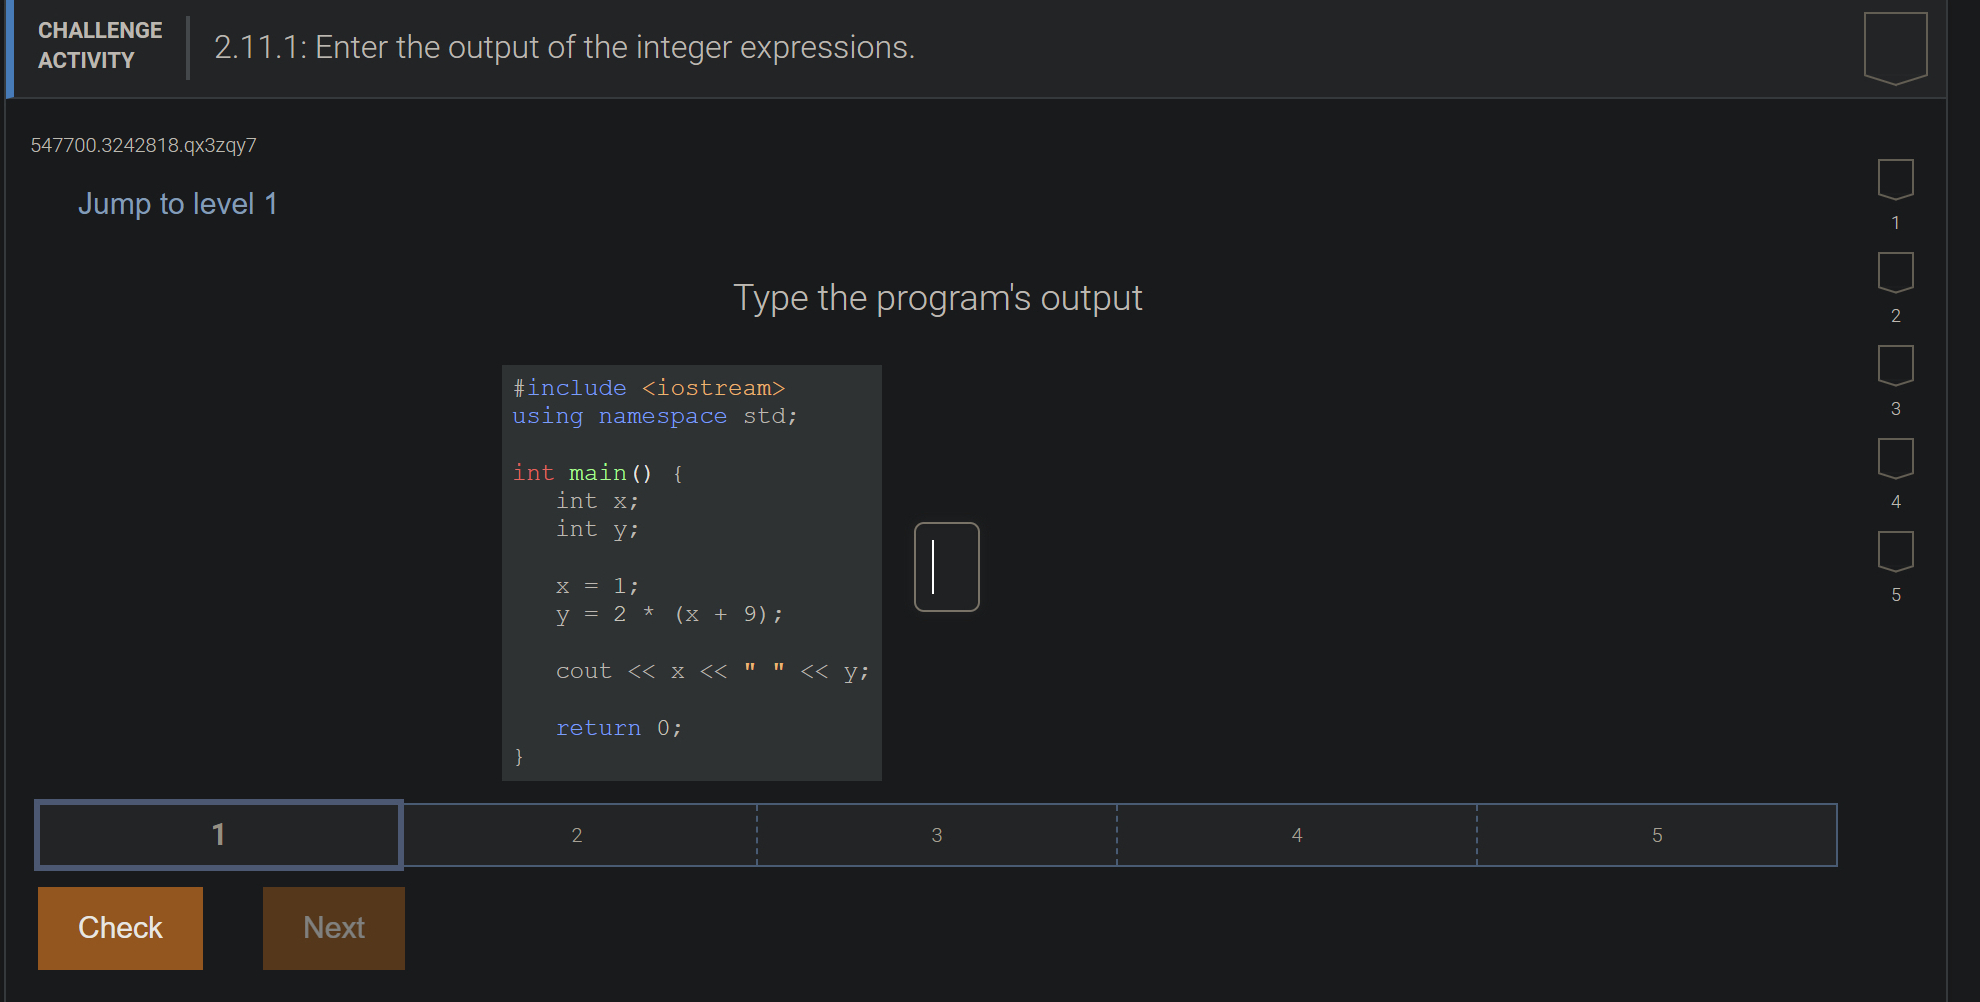Switch to level 2 in progress bar
Image resolution: width=1980 pixels, height=1002 pixels.
[577, 835]
